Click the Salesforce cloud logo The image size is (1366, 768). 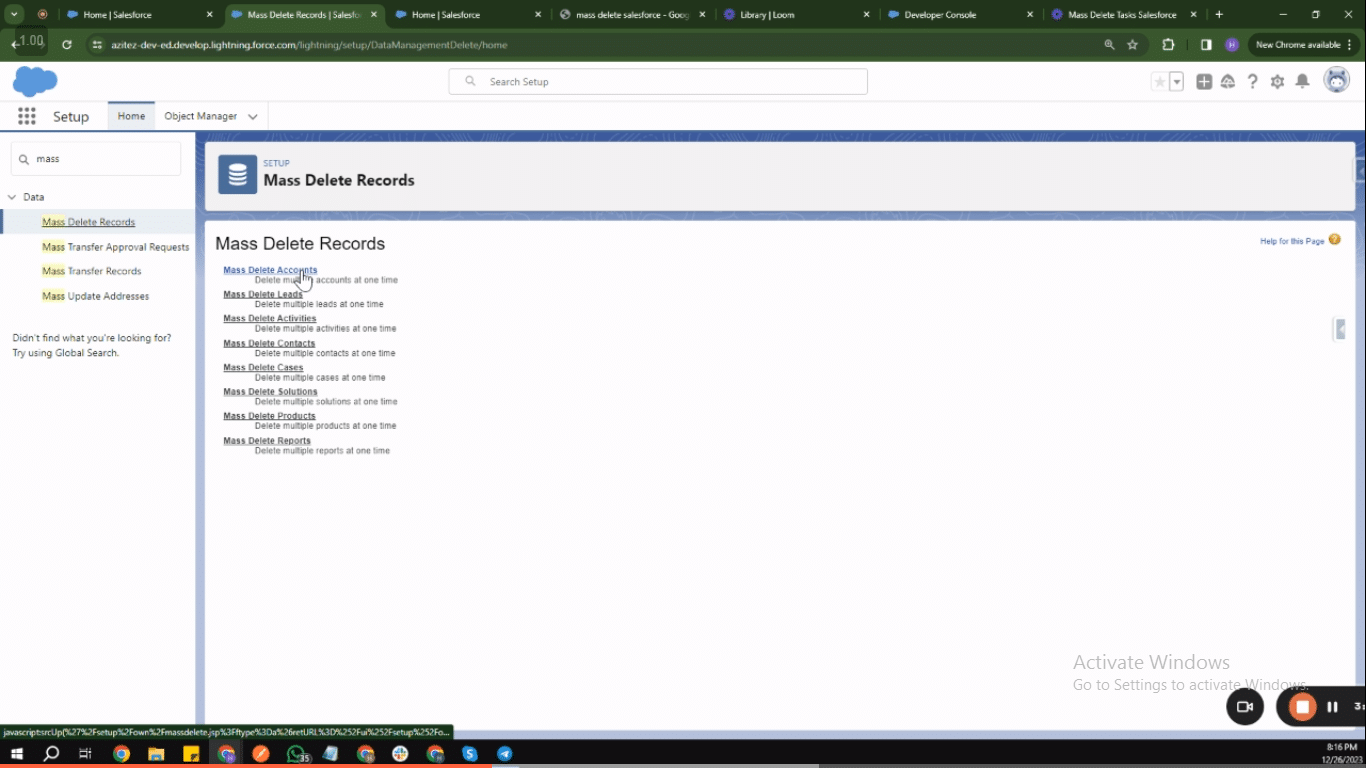click(35, 81)
